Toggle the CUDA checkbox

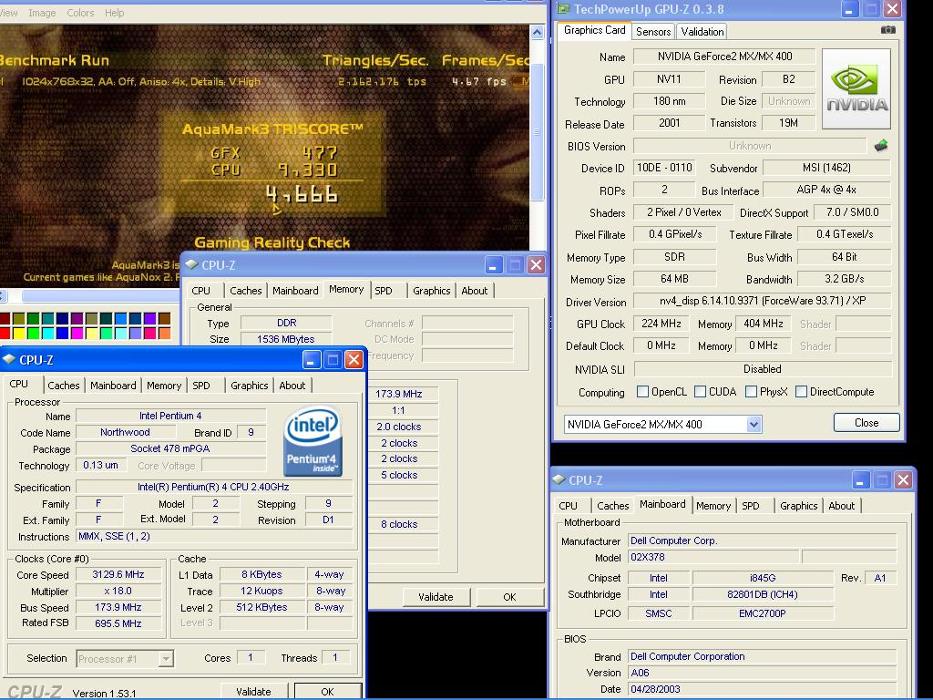700,392
